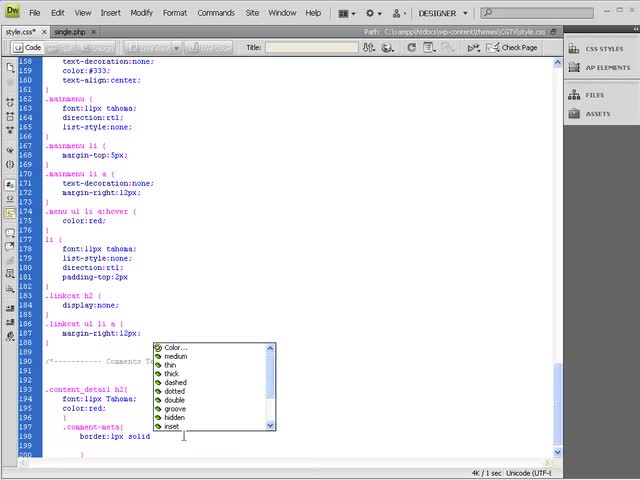
Task: Open the CSS Styles panel
Action: click(x=603, y=48)
